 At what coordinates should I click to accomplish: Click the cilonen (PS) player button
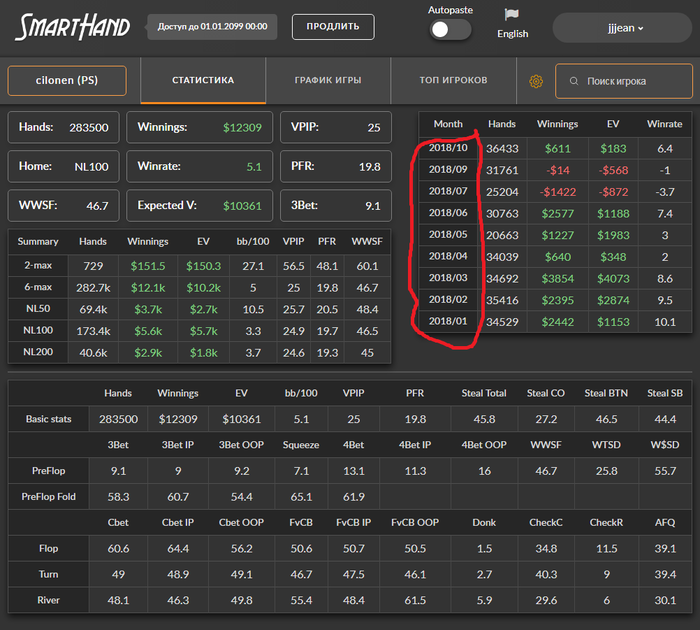tap(67, 80)
